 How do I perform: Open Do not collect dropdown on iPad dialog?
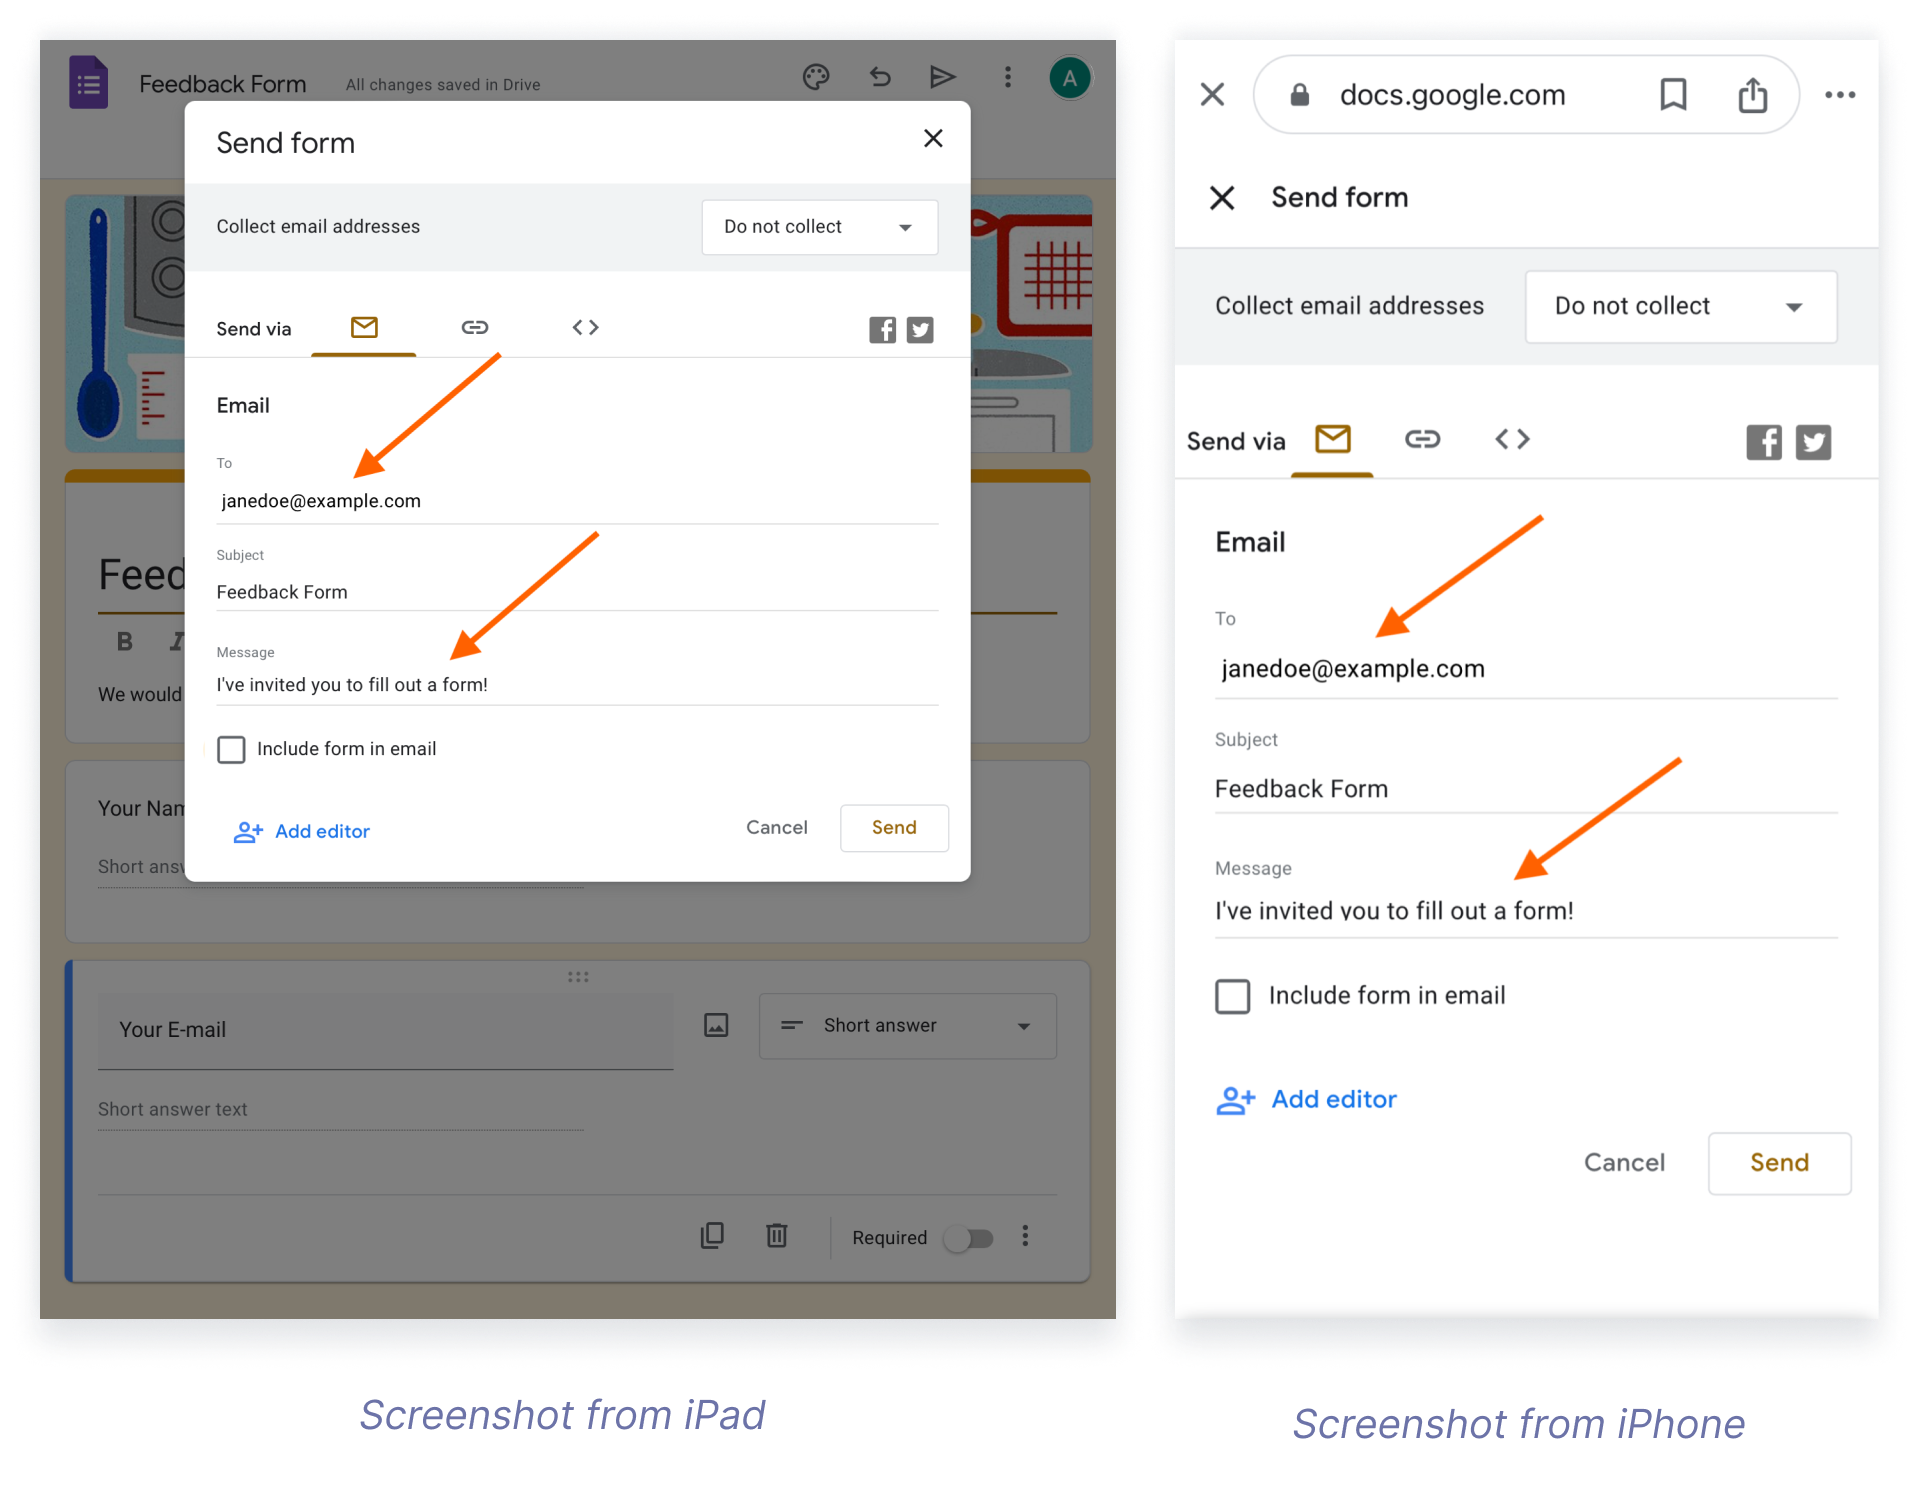point(819,227)
